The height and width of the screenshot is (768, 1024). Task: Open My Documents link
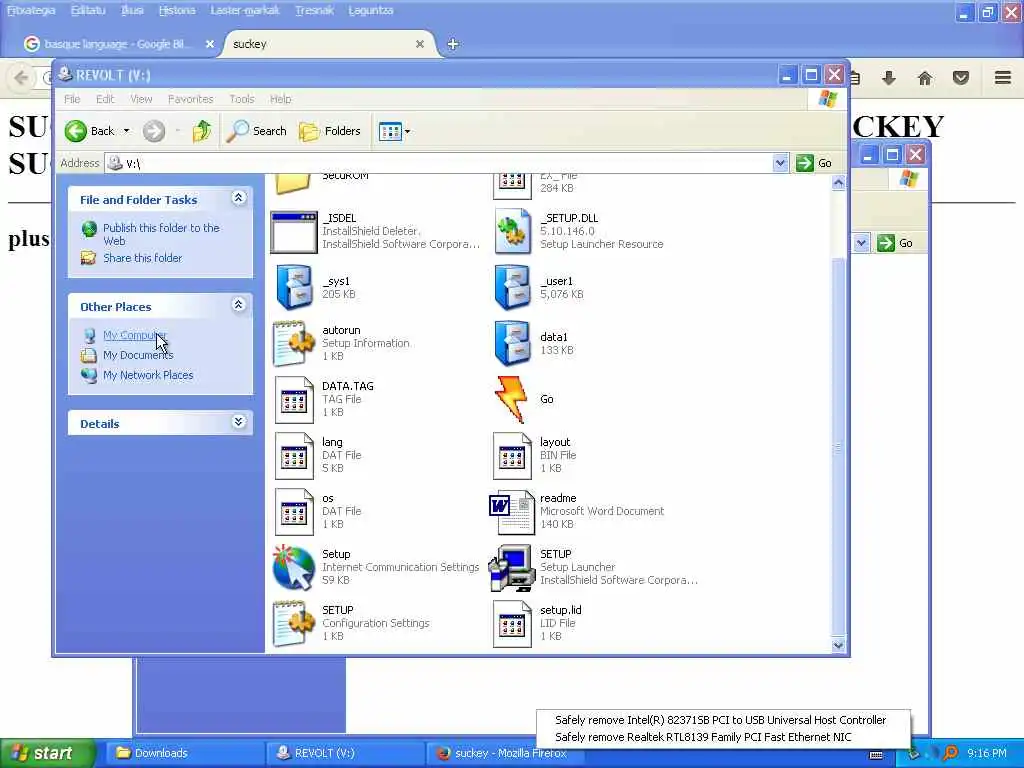tap(138, 355)
